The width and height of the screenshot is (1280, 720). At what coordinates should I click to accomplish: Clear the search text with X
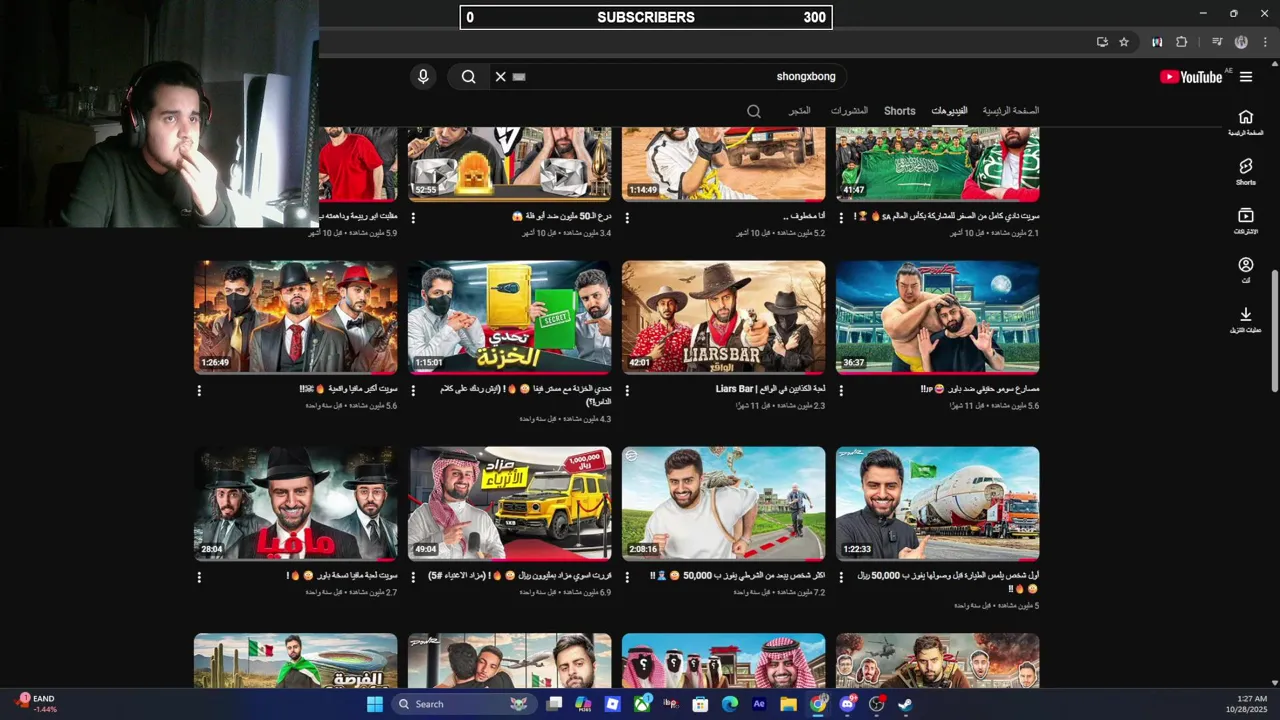click(501, 77)
